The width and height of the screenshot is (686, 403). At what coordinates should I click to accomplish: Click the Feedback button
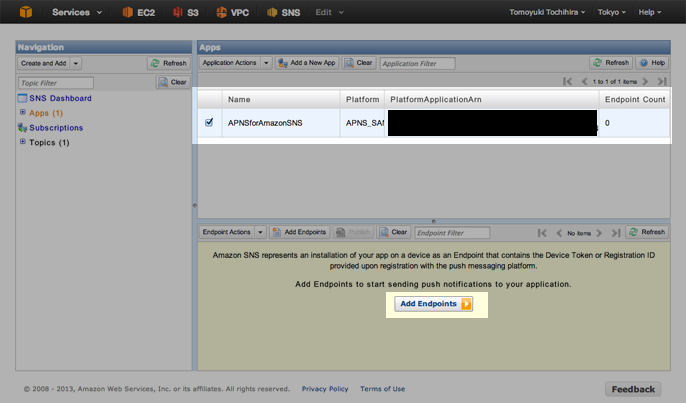[633, 389]
